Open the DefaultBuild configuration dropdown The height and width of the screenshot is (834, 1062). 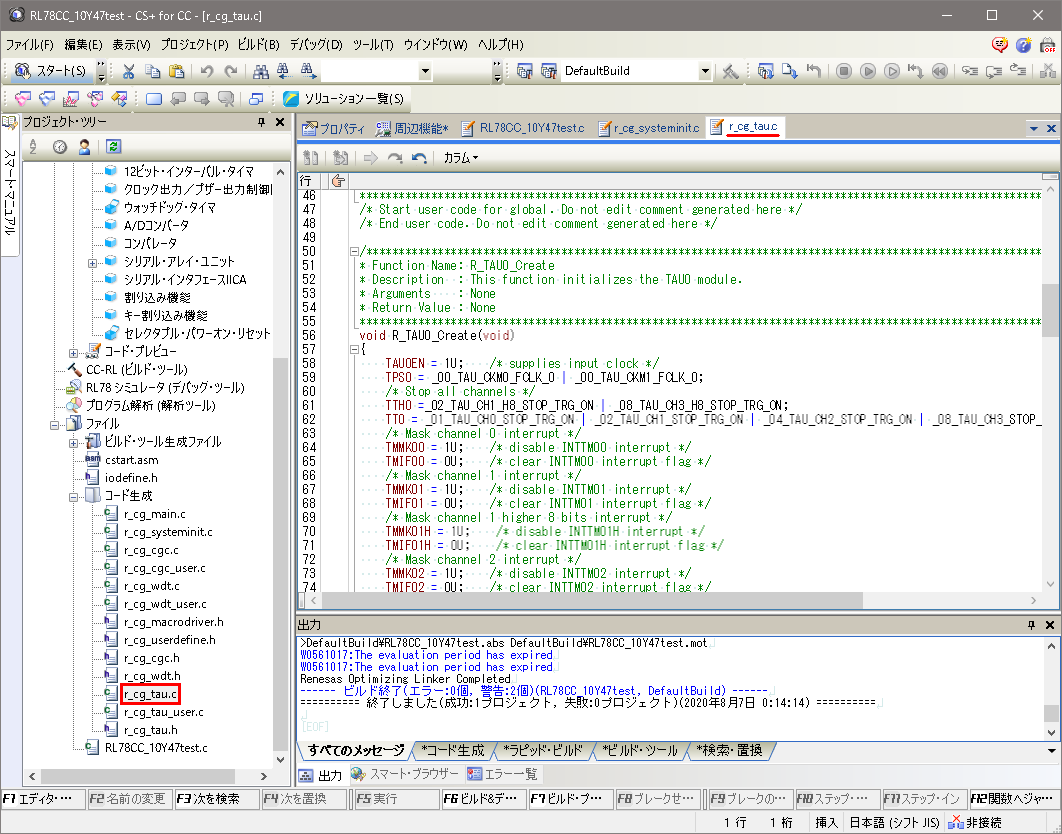click(705, 72)
